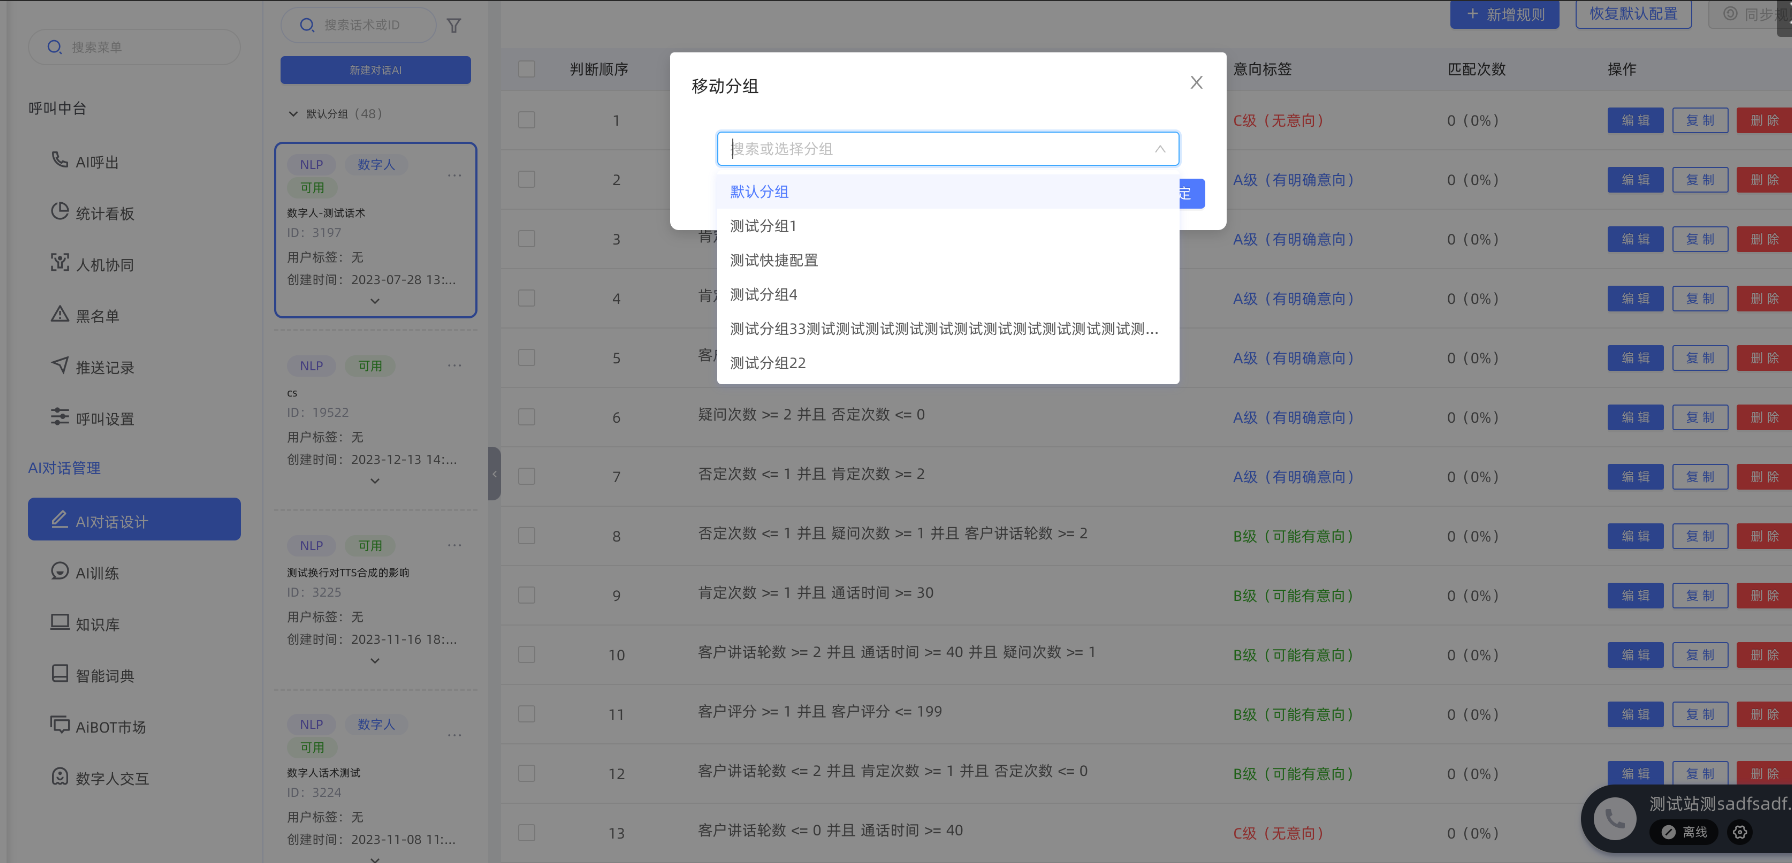The height and width of the screenshot is (863, 1792).
Task: Open more options for 数字人-测试话术 card
Action: (455, 176)
